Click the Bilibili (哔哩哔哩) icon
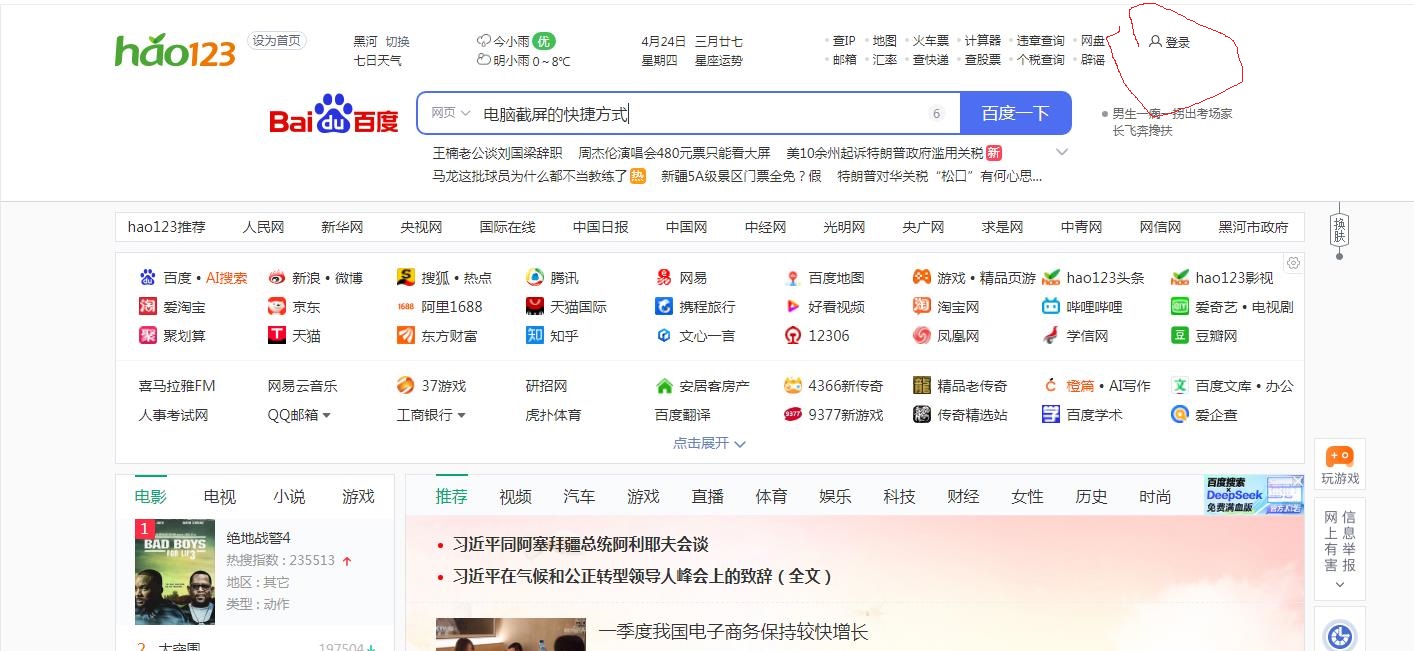 click(x=1051, y=307)
